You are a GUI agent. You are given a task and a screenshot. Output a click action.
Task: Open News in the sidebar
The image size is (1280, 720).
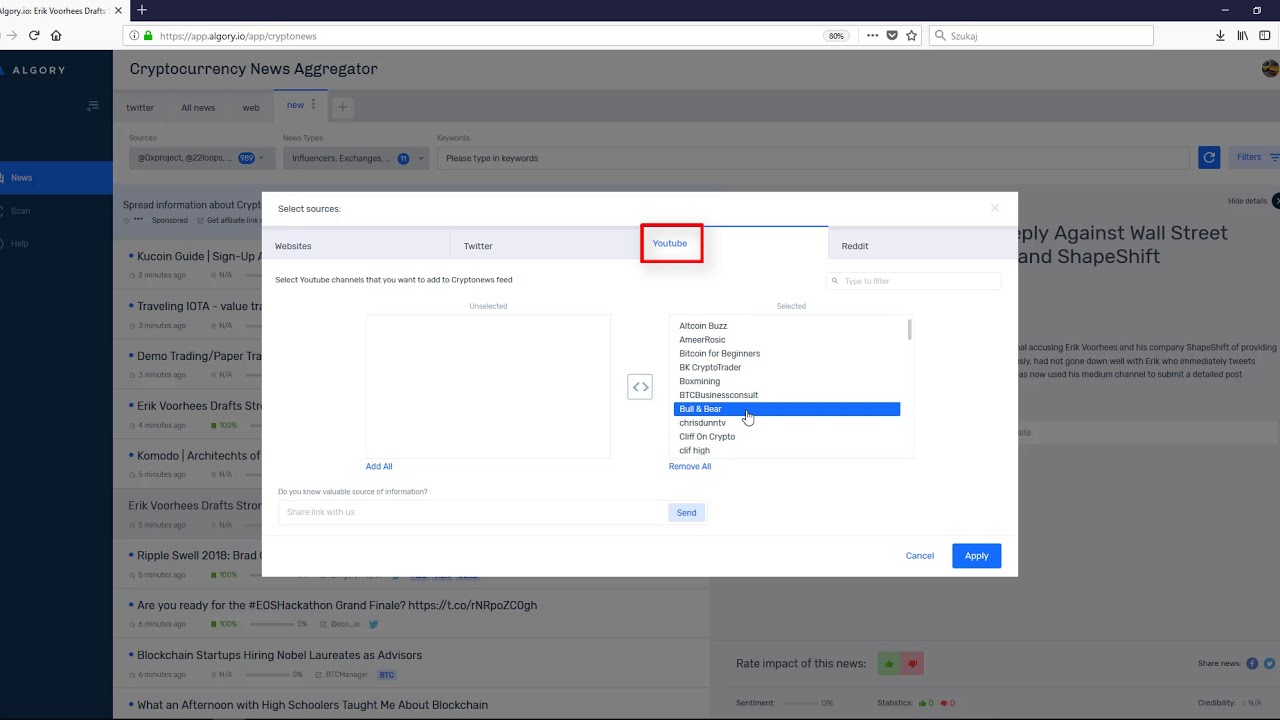coord(56,178)
